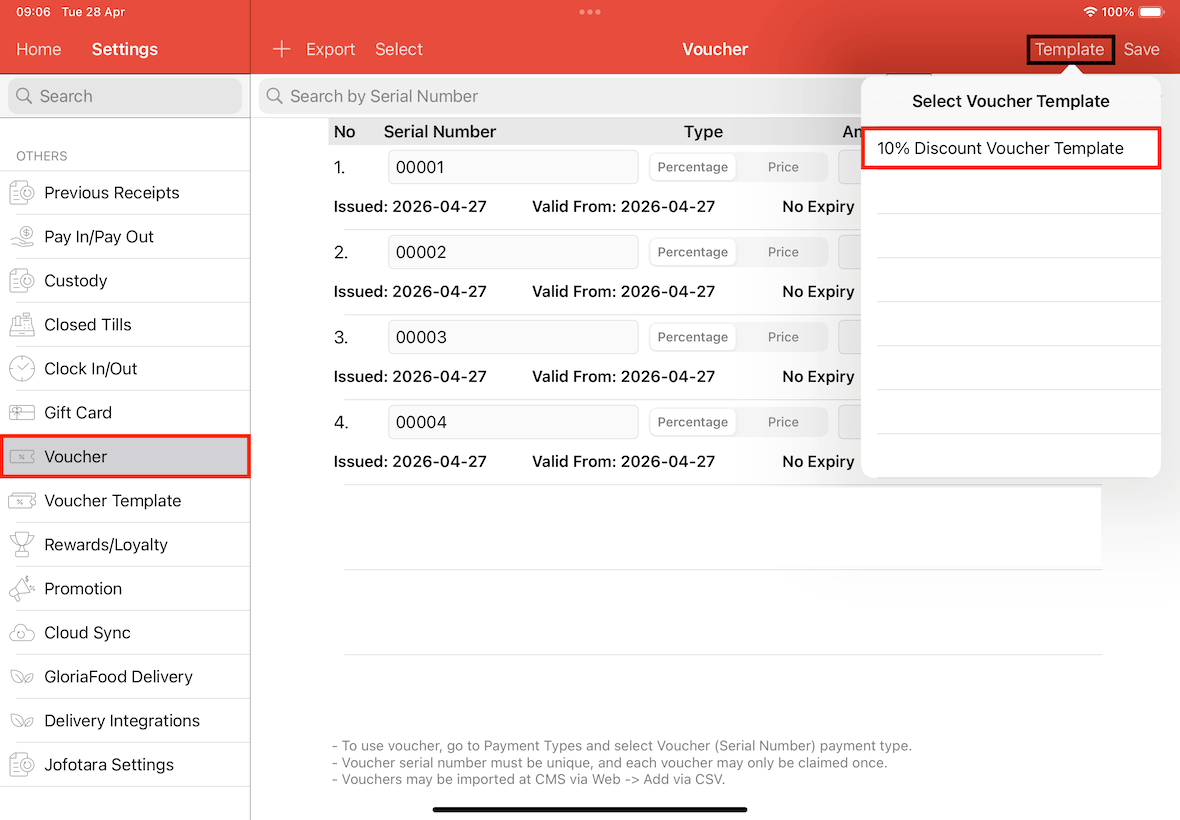Image resolution: width=1180 pixels, height=820 pixels.
Task: Select Percentage type for voucher 00004
Action: (692, 422)
